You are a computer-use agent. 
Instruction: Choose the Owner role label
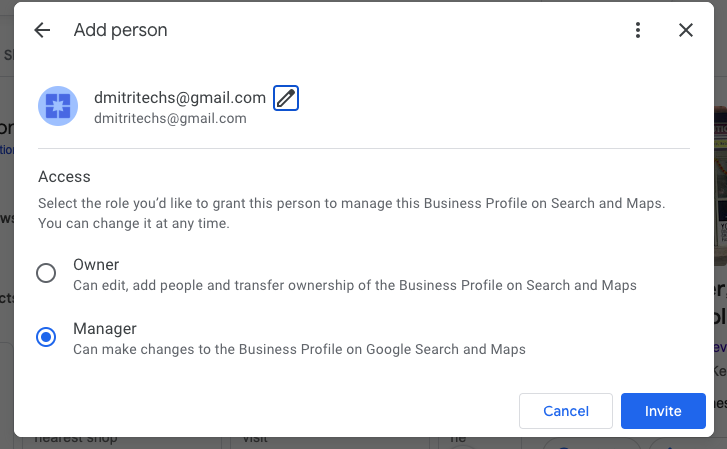(x=96, y=265)
